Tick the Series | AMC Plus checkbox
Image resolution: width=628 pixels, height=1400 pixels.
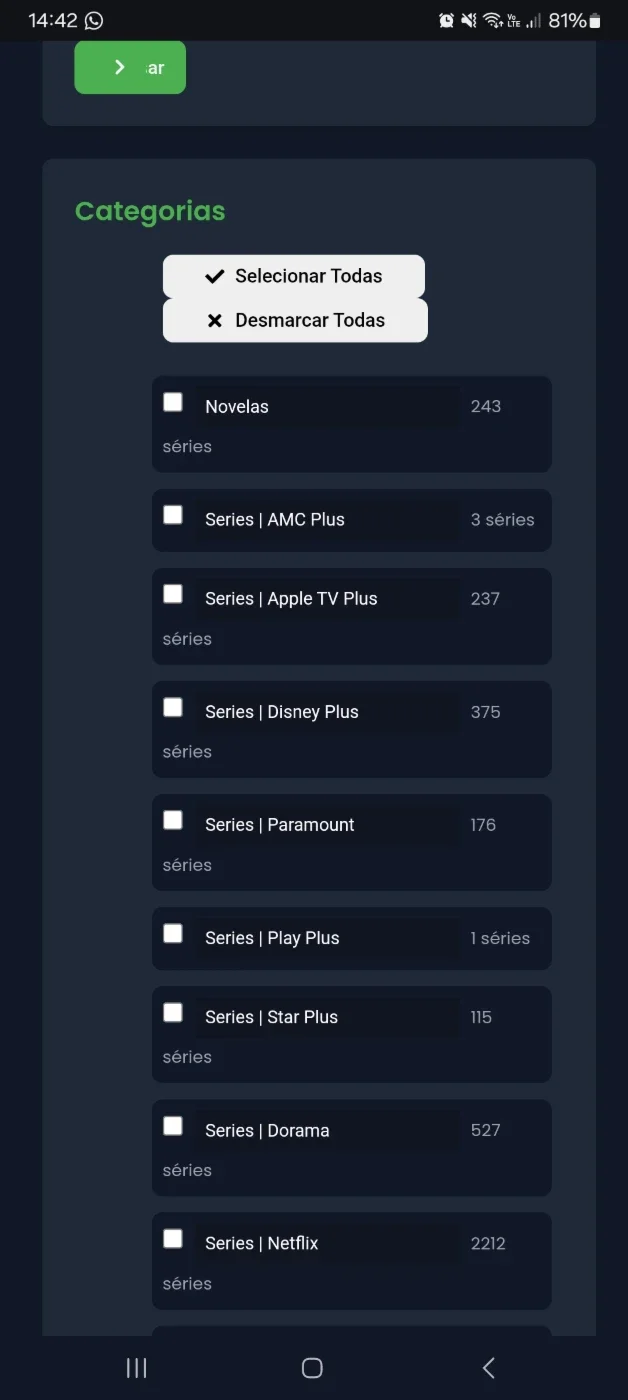pos(173,515)
